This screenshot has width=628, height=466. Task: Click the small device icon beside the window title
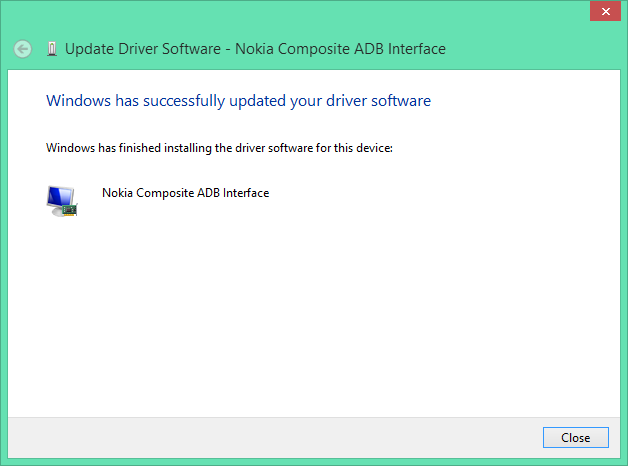(x=51, y=49)
